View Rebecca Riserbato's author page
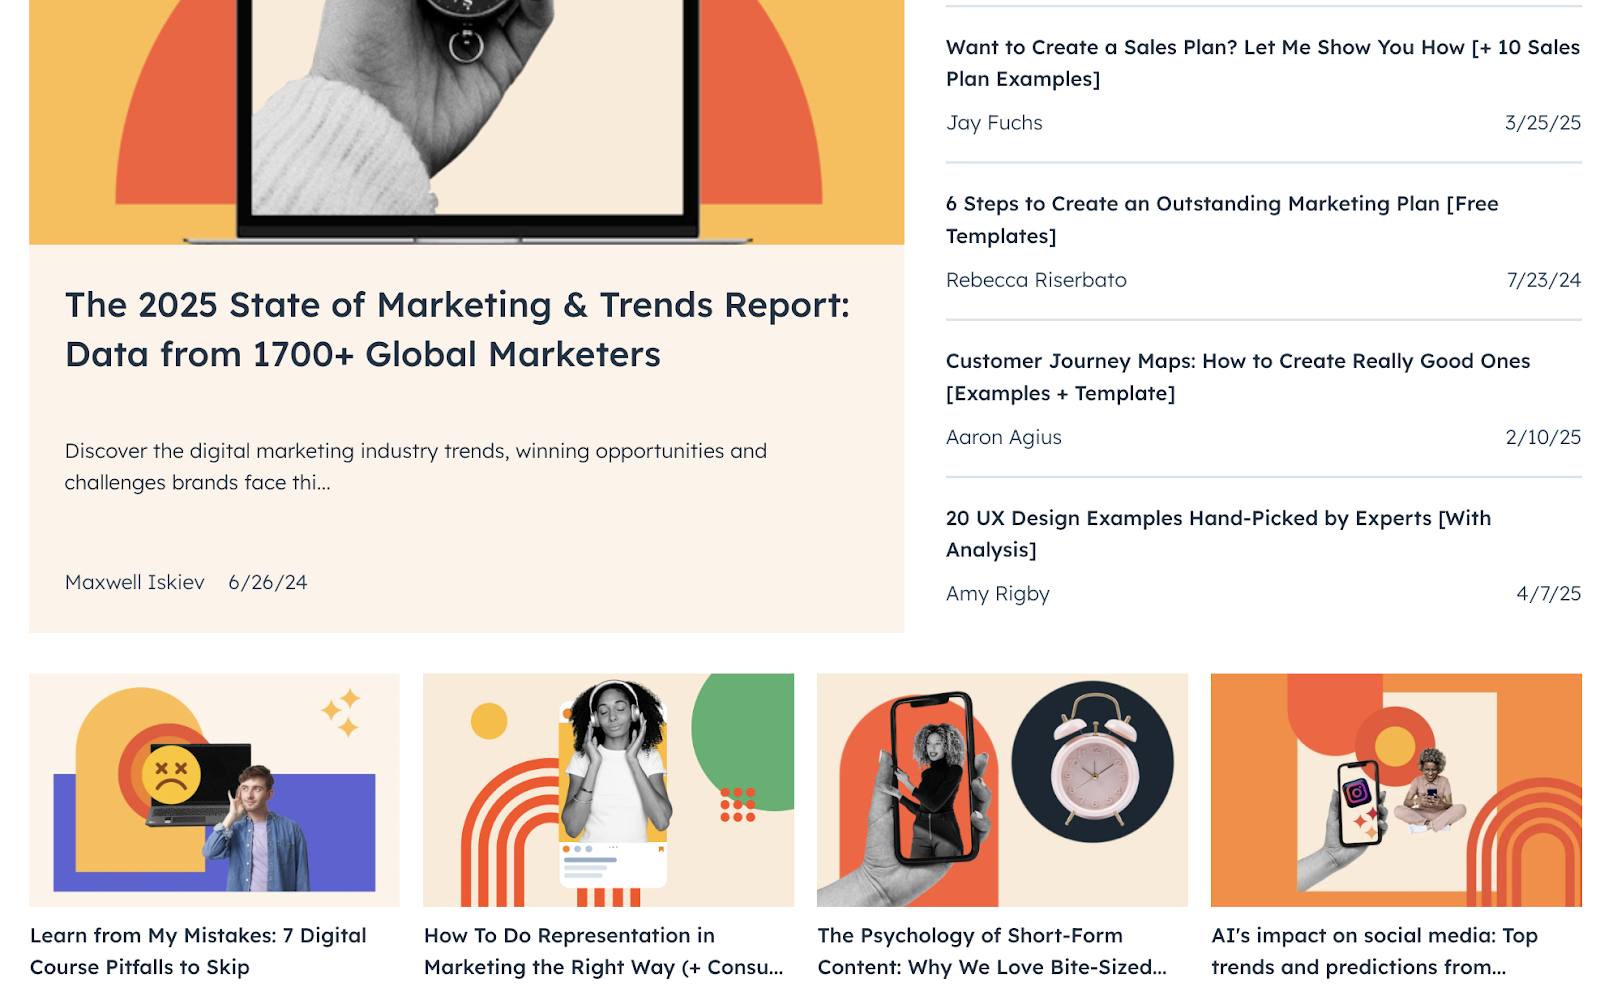The height and width of the screenshot is (992, 1600). point(1036,280)
